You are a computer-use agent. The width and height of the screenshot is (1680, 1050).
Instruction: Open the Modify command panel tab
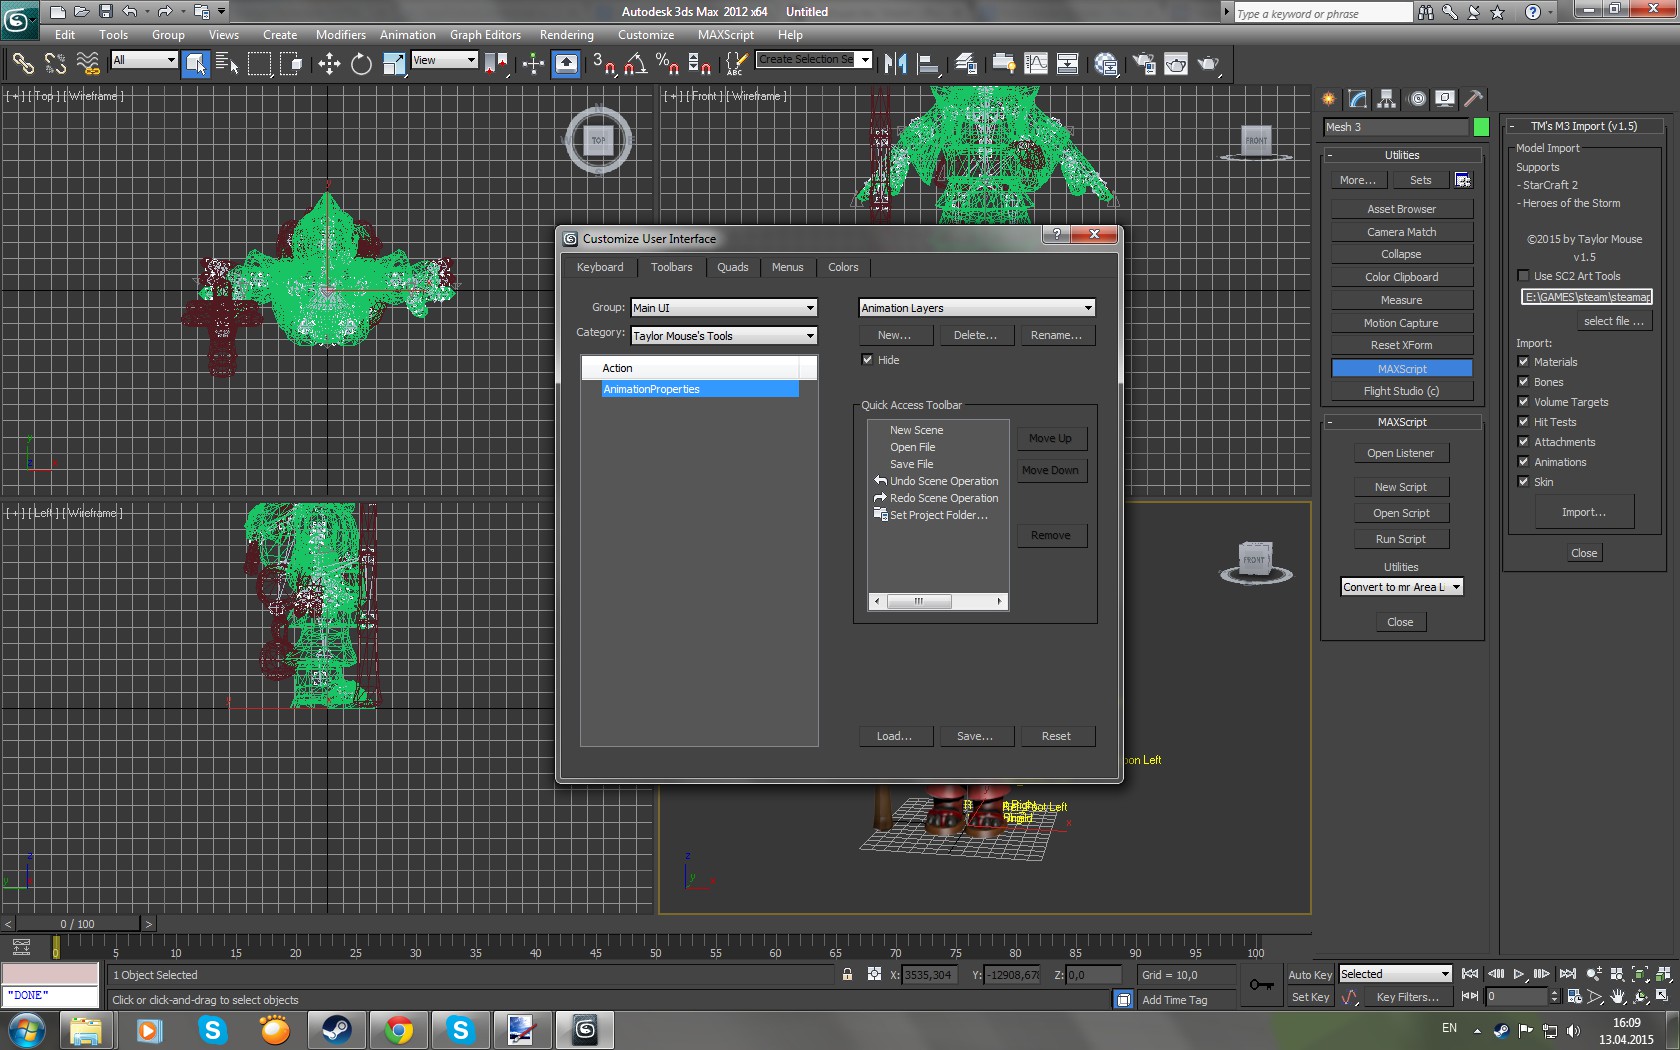click(1357, 98)
